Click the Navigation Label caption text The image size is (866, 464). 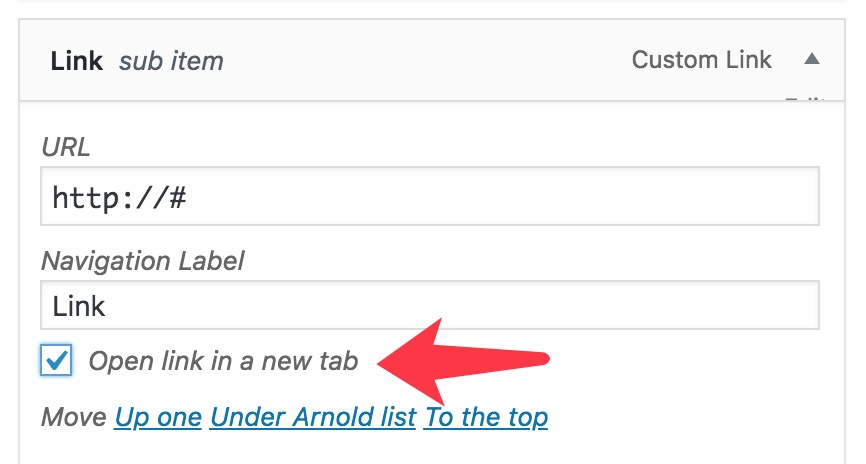tap(143, 261)
